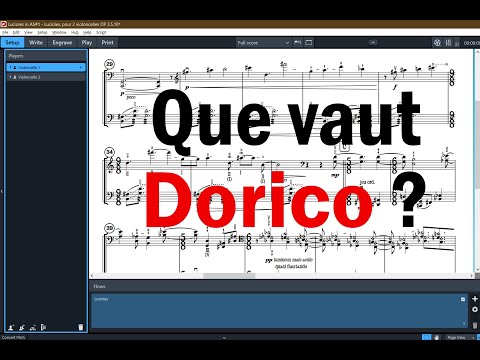Expand the Violoncelle 2 player row
Viewport: 480px width, 360px height.
[x=10, y=77]
